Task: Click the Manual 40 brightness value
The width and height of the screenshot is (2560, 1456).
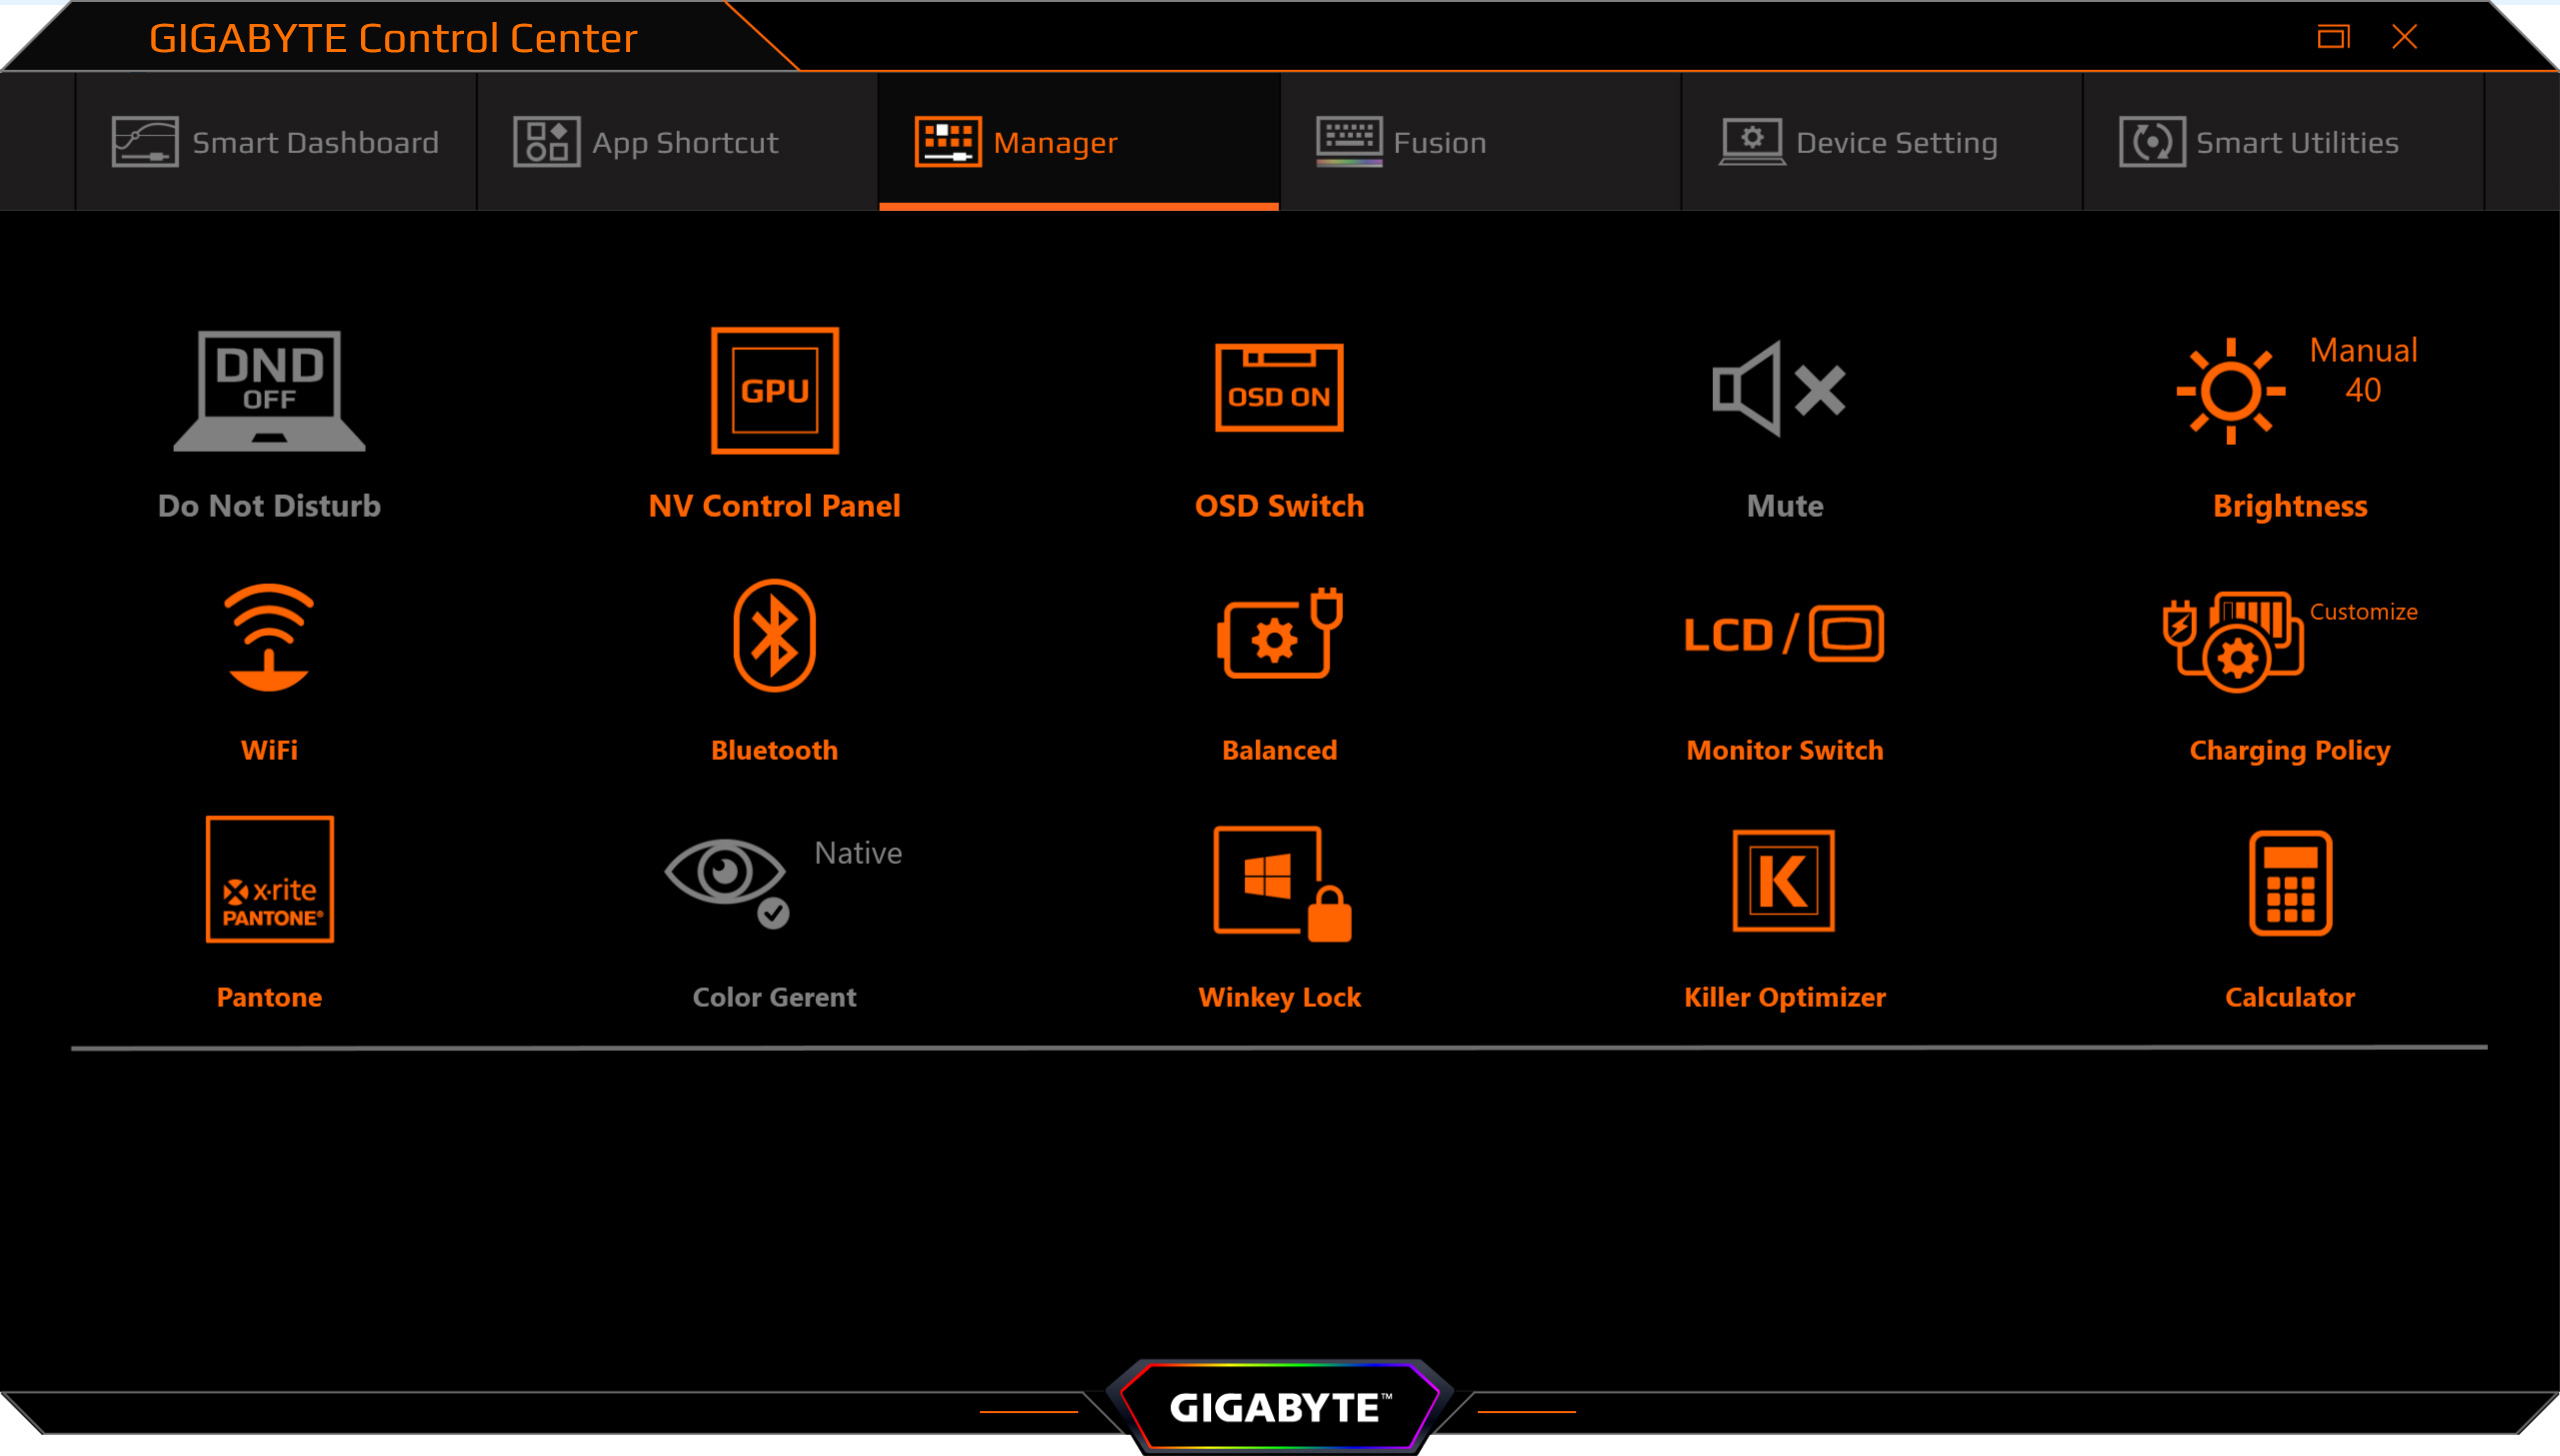Action: [x=2364, y=370]
